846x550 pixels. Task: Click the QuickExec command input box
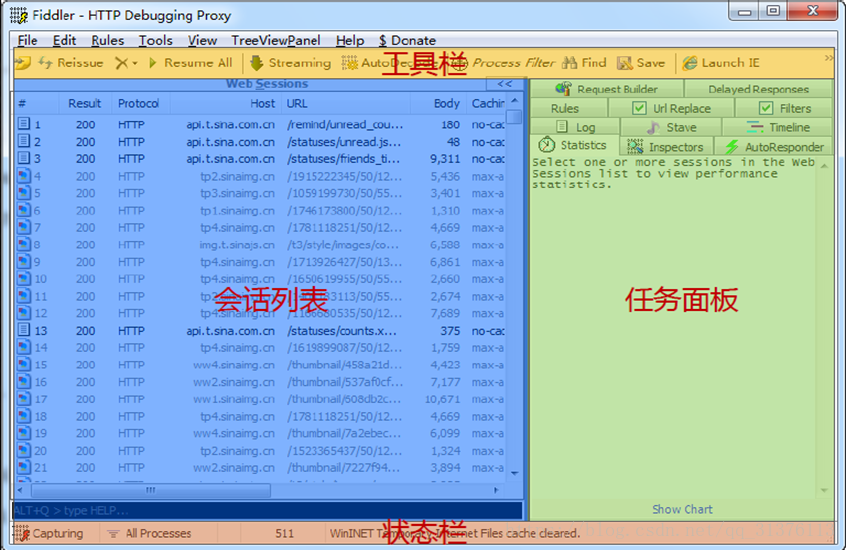[x=267, y=510]
